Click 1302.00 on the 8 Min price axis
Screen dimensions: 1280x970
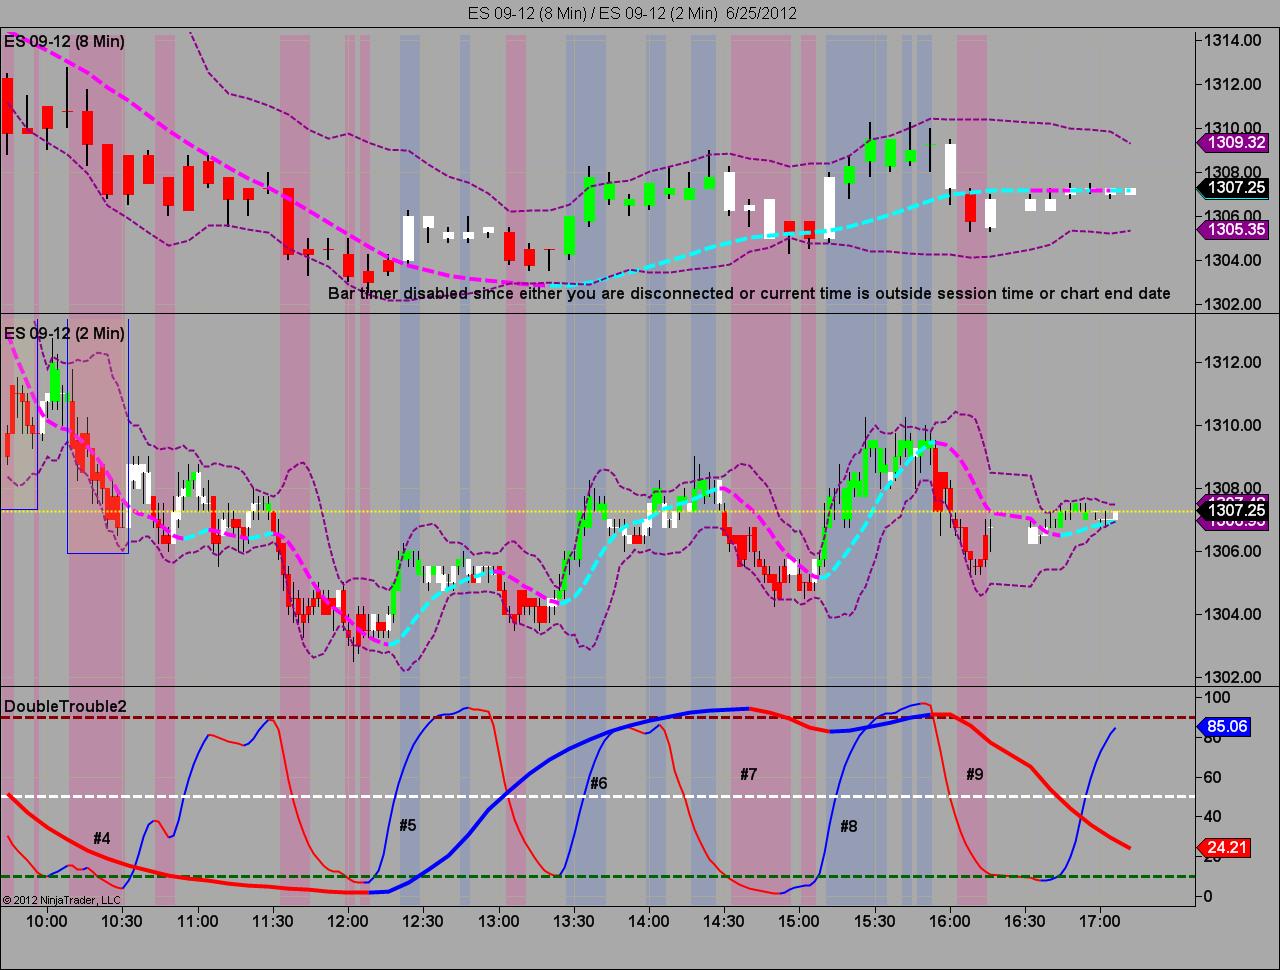pos(1234,304)
